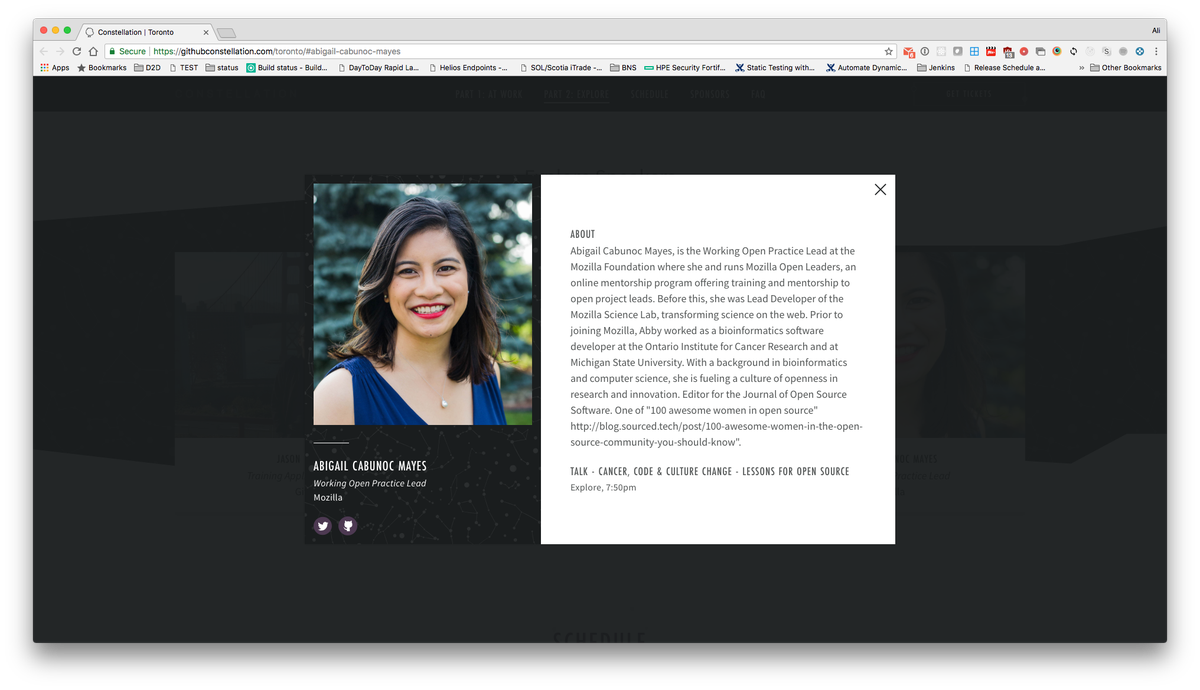The width and height of the screenshot is (1200, 690).
Task: Open the Release Schedule bookmark
Action: click(x=1004, y=68)
